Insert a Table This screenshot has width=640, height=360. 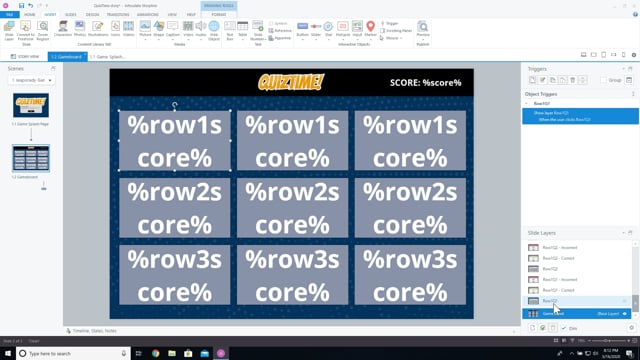click(x=242, y=30)
